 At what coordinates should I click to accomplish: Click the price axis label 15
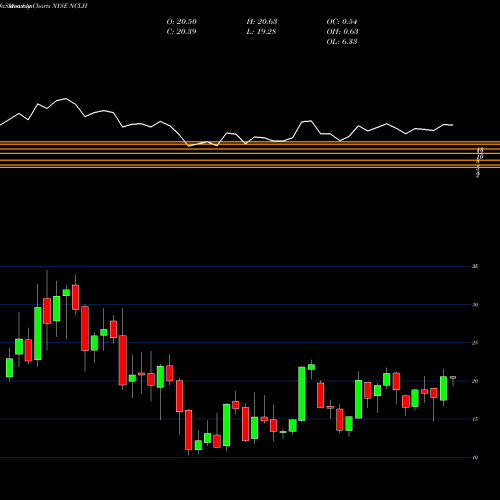[475, 419]
